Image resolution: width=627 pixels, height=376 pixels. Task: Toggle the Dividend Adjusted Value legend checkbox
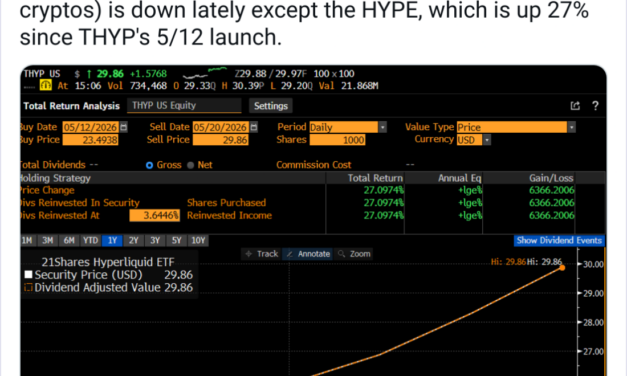[28, 287]
